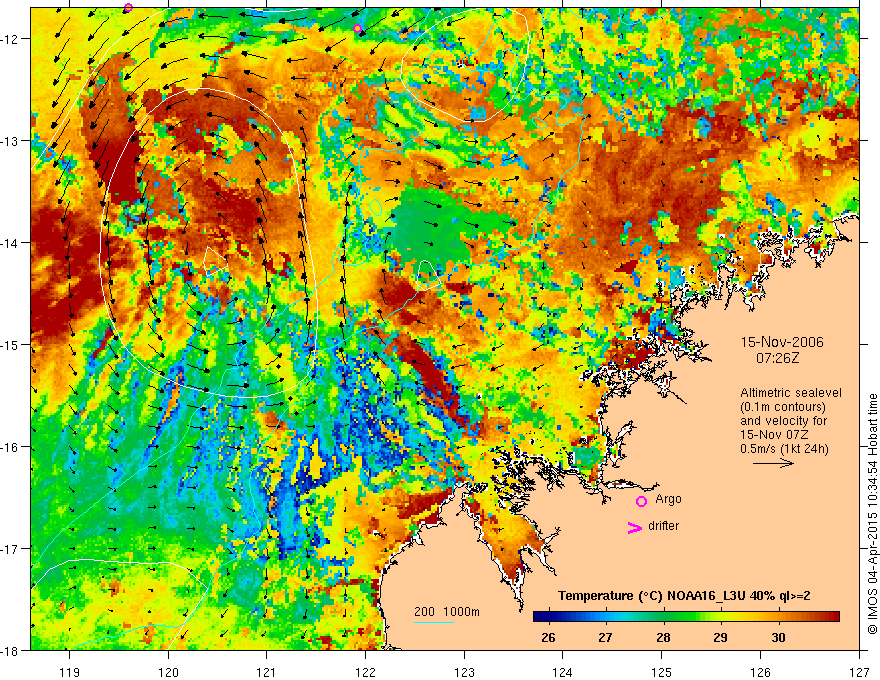Image resolution: width=880 pixels, height=680 pixels.
Task: Click the 'Altimetric sealevel' legend text
Action: point(791,393)
